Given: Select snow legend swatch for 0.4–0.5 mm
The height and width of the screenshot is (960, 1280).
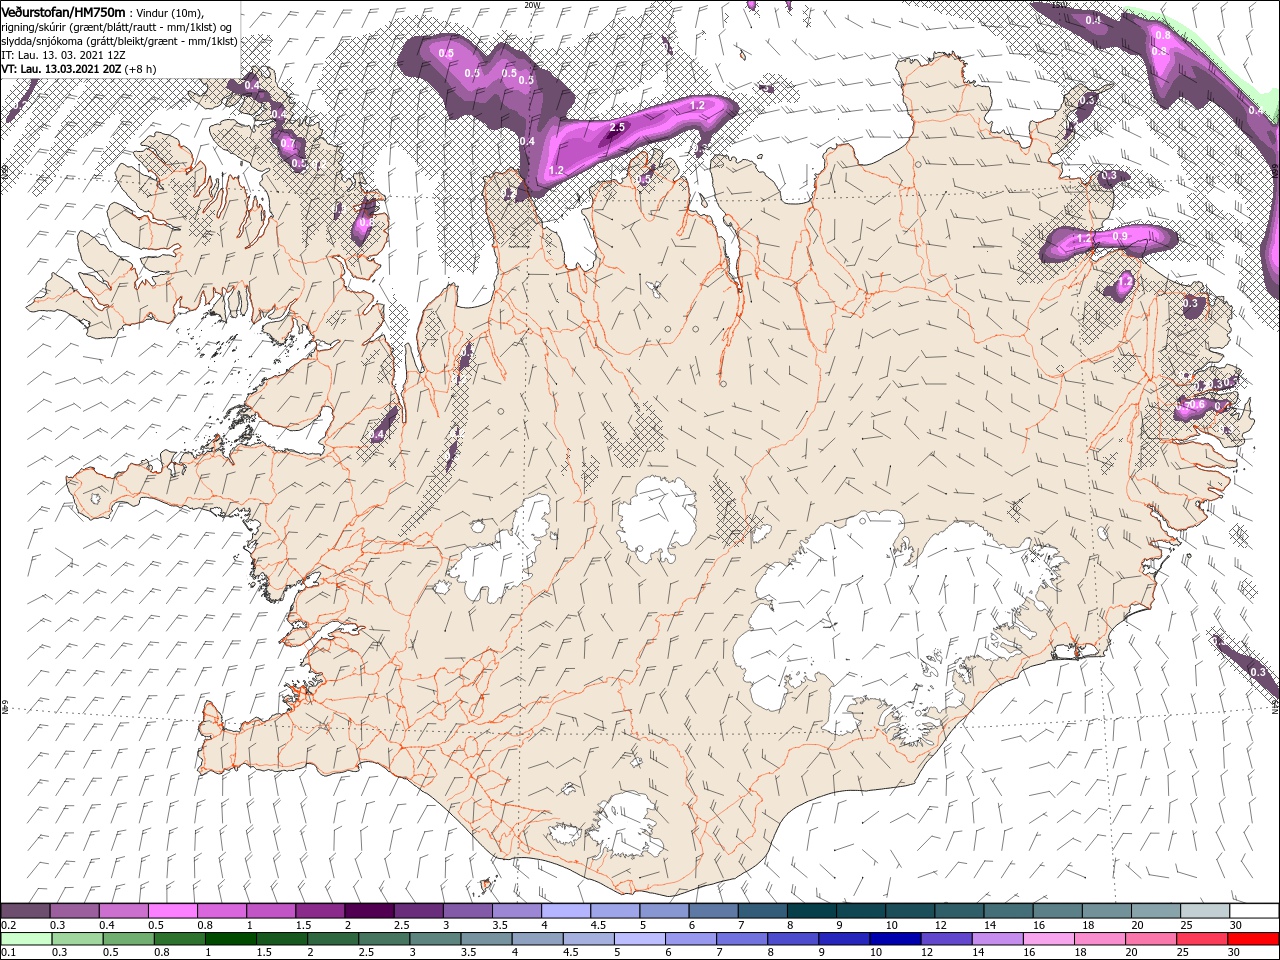Looking at the screenshot, I should (123, 911).
